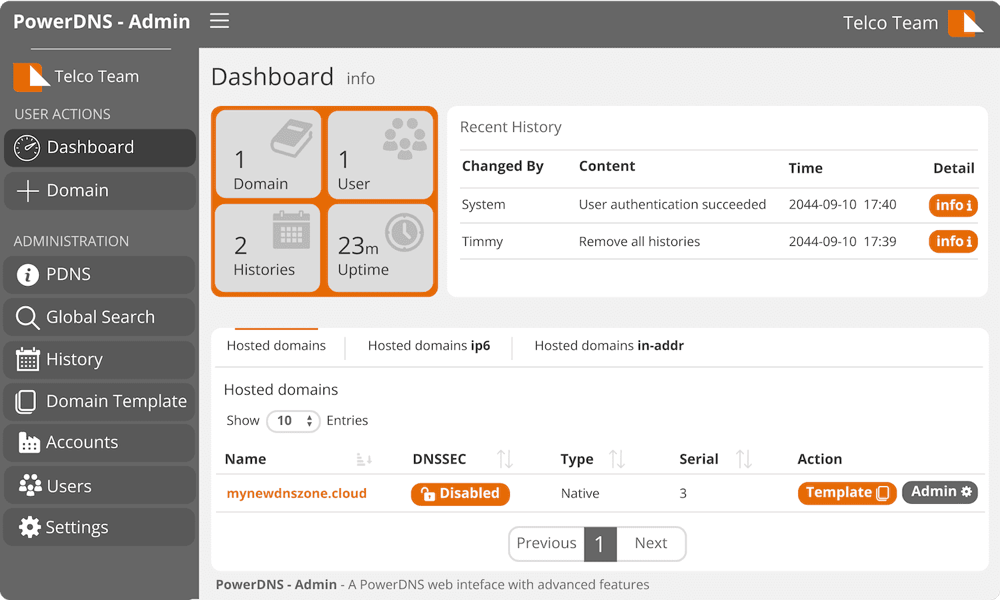1000x600 pixels.
Task: Open the 23m Uptime stat card
Action: tap(381, 247)
